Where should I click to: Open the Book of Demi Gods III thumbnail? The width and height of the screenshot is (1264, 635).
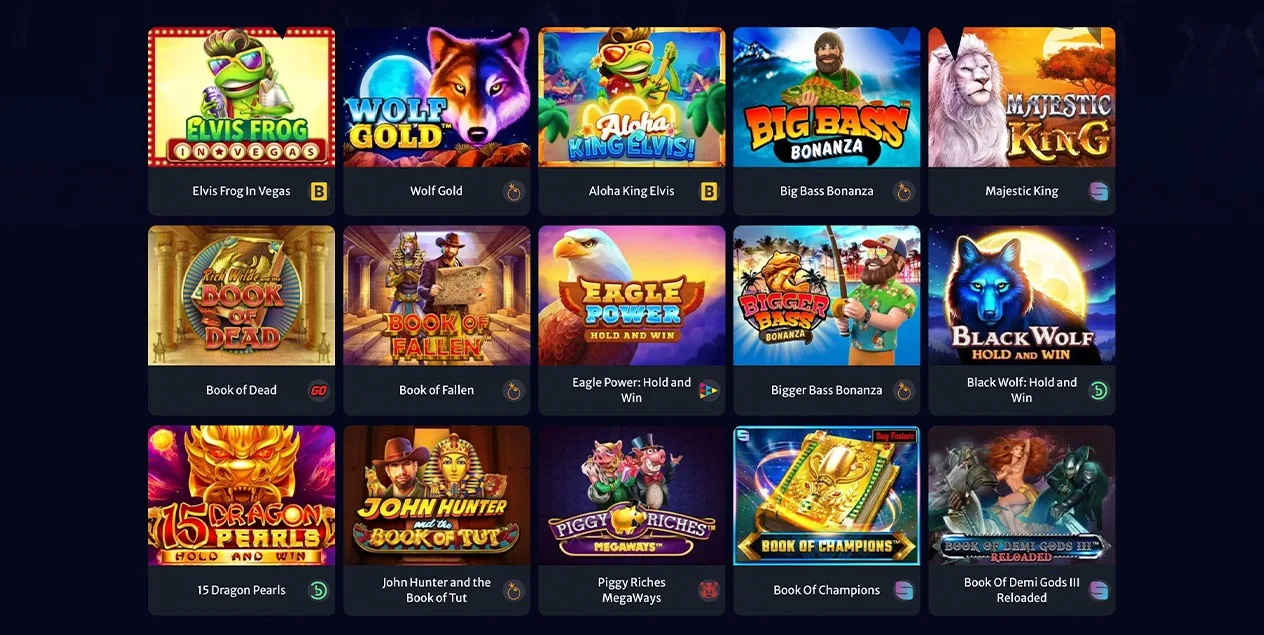point(1022,495)
